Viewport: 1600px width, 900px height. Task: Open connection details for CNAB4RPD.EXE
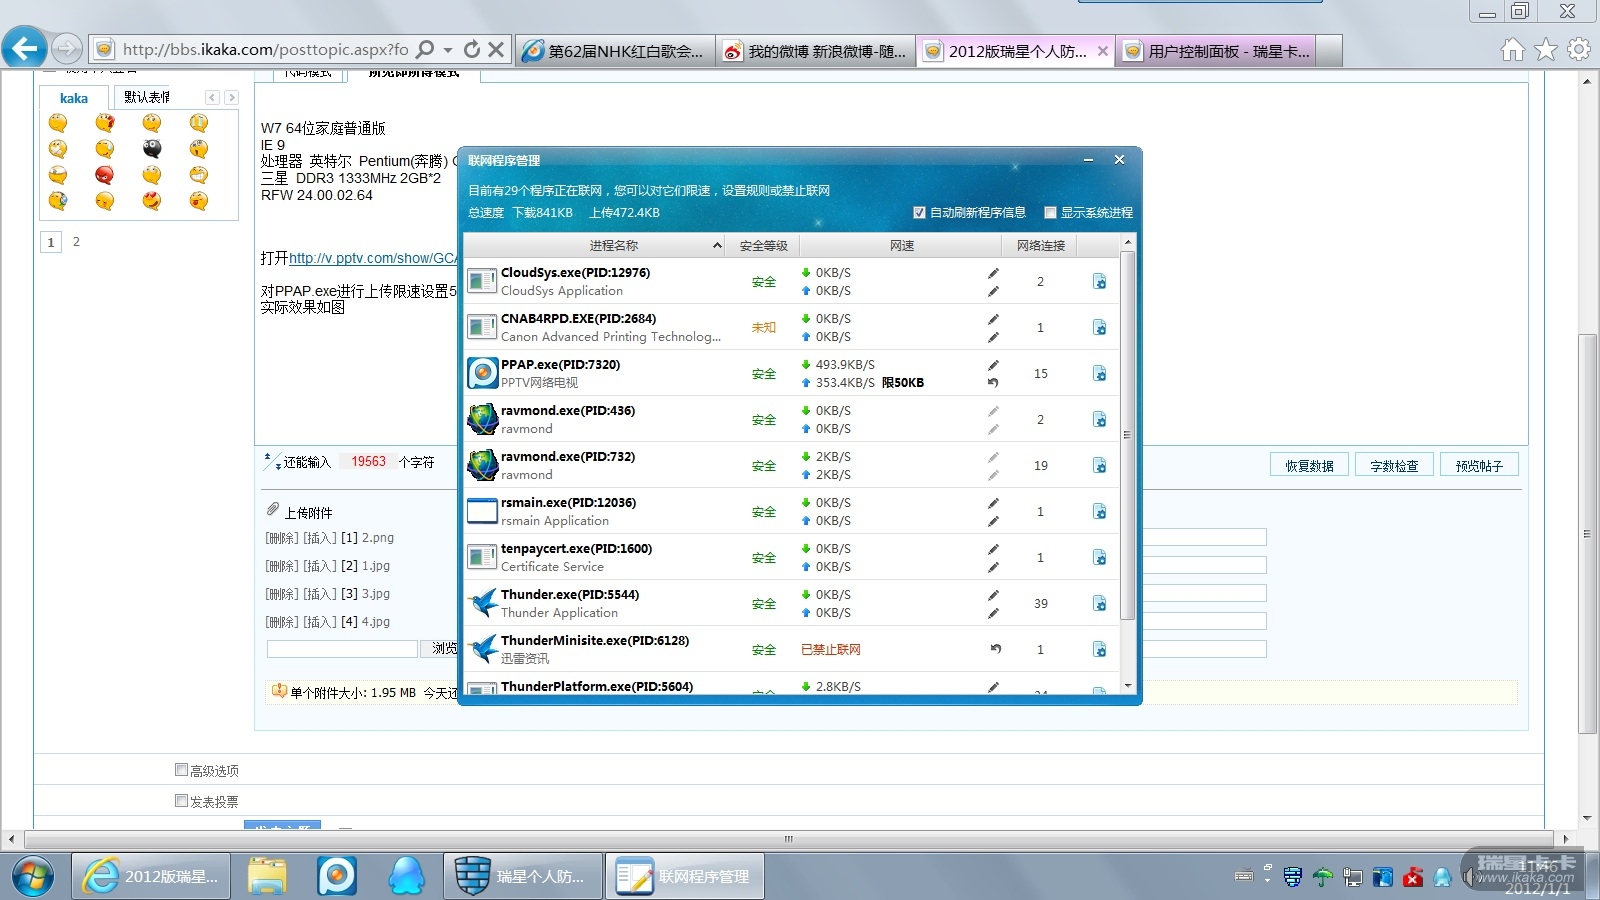click(x=1099, y=328)
